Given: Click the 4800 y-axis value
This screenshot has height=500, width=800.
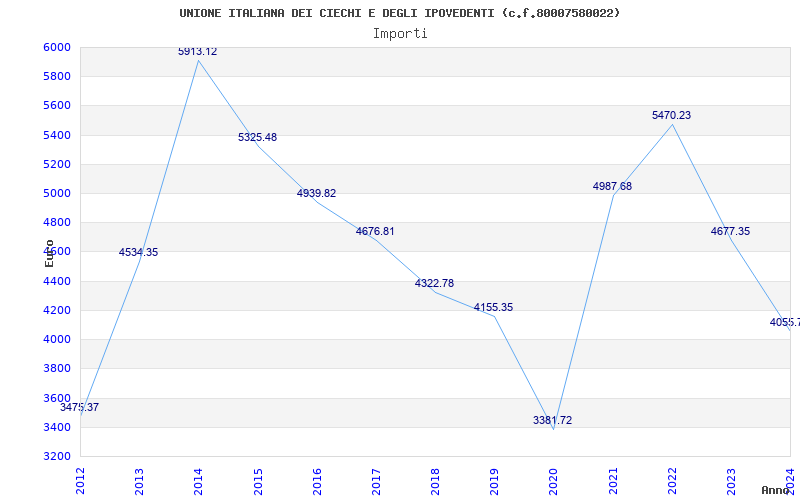Looking at the screenshot, I should 57,222.
